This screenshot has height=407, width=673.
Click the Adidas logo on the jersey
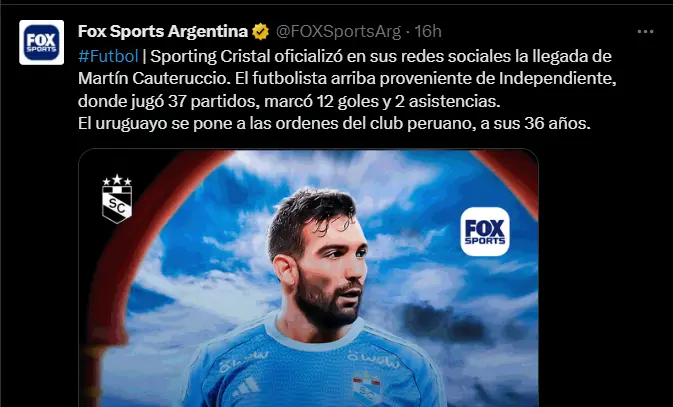247,387
